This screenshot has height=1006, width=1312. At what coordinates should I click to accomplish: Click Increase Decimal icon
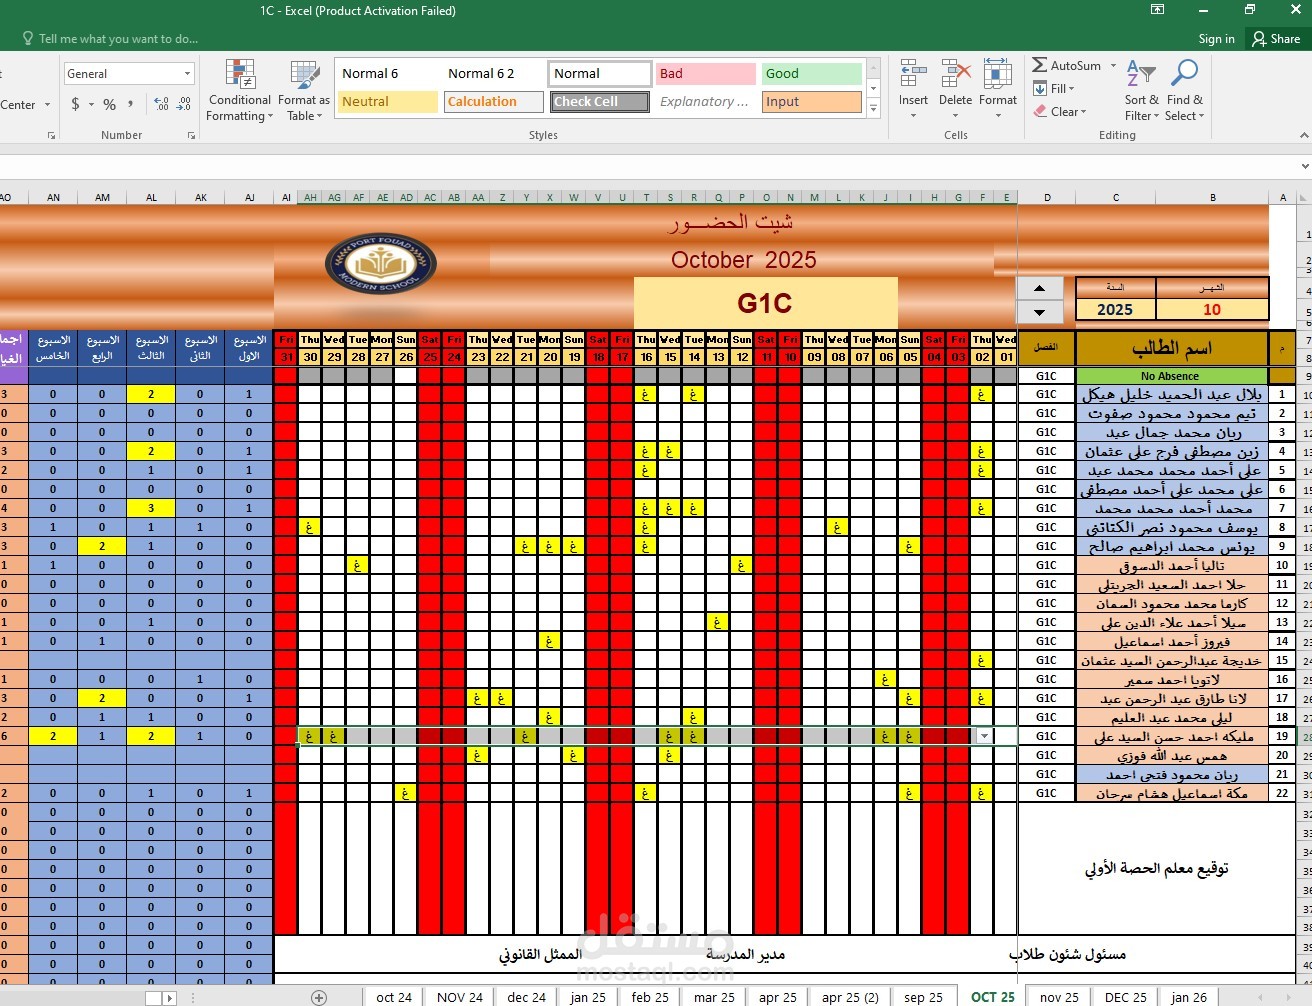(x=162, y=104)
